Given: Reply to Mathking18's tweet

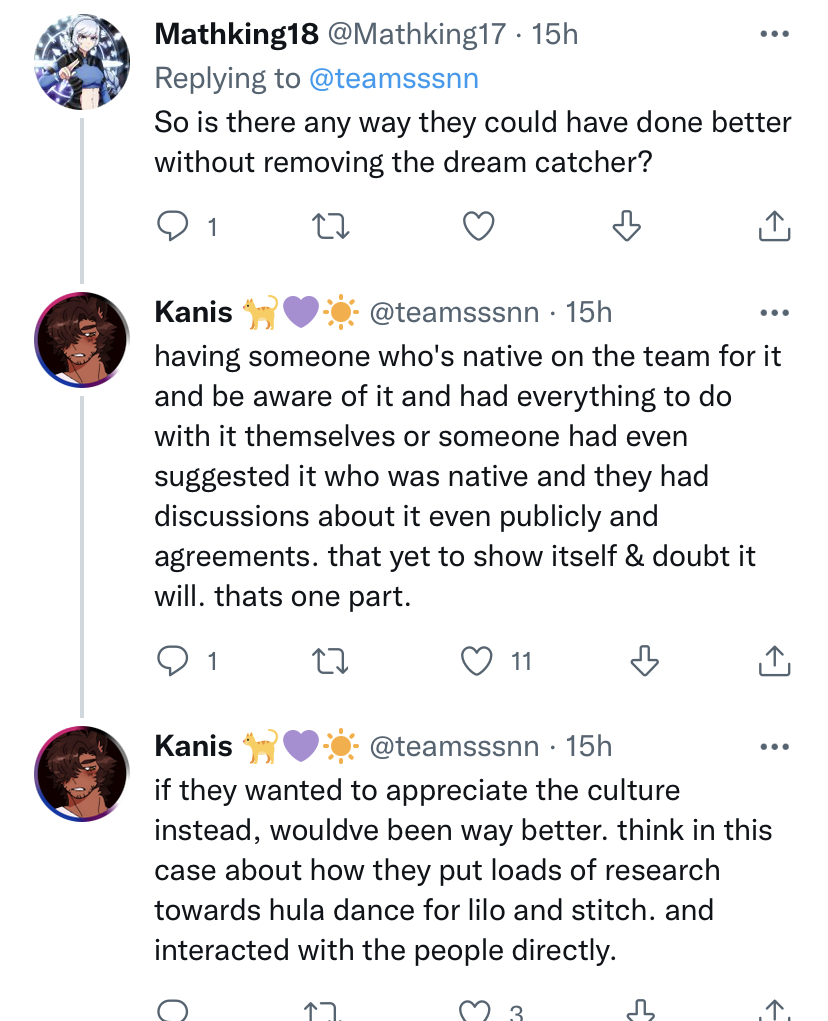Looking at the screenshot, I should tap(173, 227).
